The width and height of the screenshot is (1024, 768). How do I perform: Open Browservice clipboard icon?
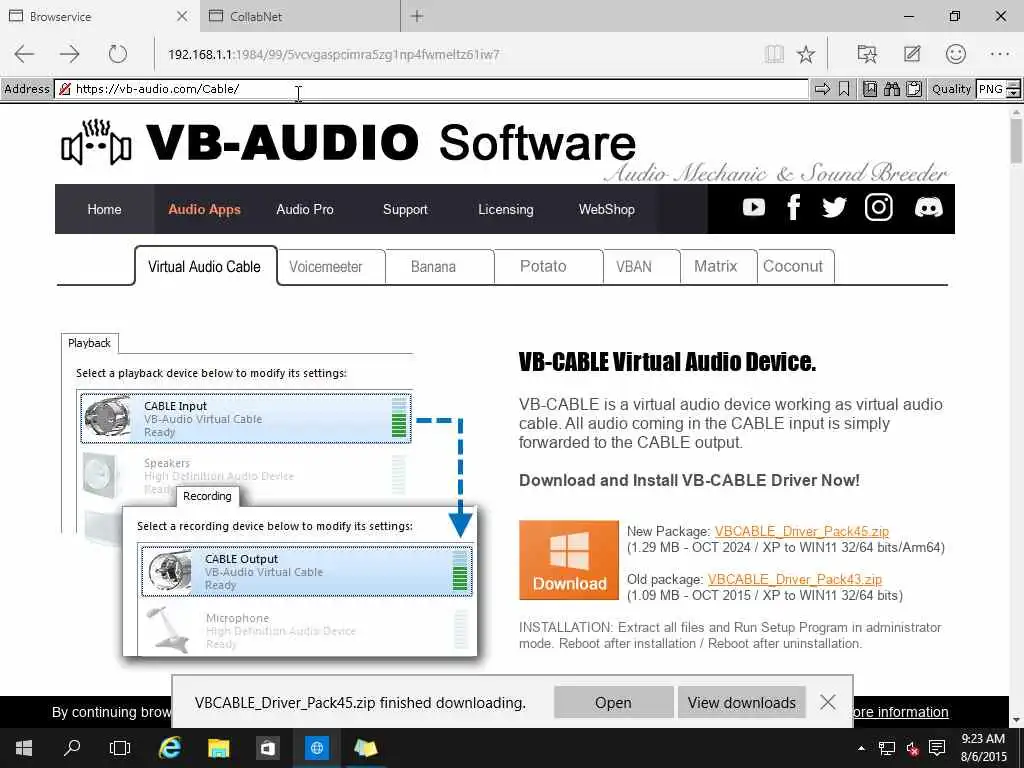click(914, 89)
